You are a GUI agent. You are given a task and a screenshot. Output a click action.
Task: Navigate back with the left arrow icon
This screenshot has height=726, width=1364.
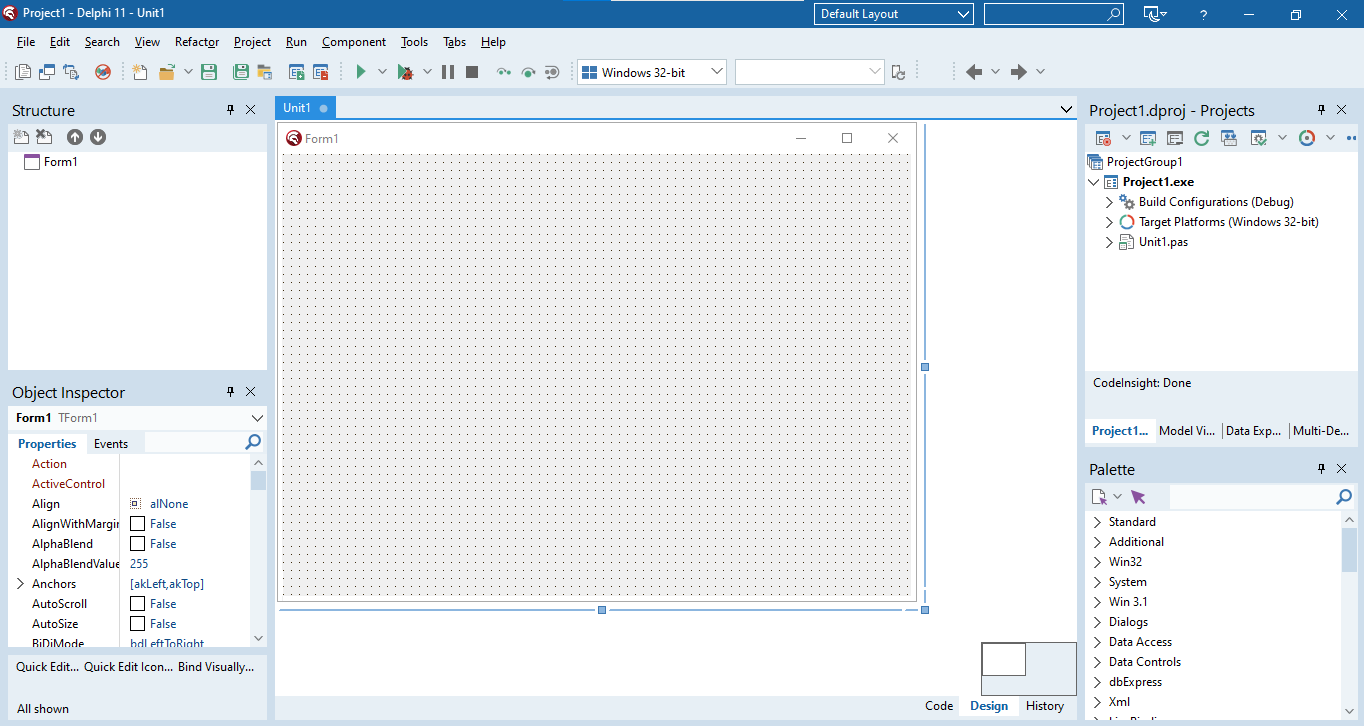click(974, 72)
